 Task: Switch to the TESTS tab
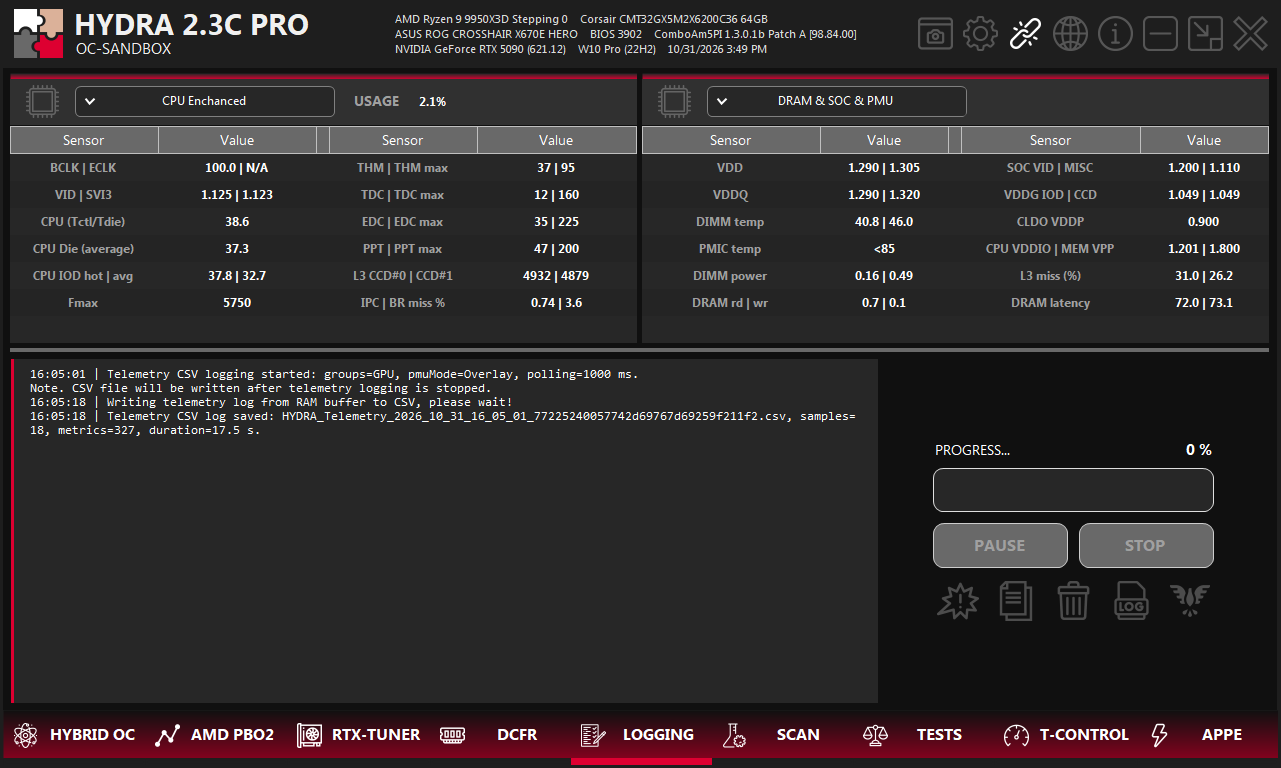pyautogui.click(x=912, y=735)
